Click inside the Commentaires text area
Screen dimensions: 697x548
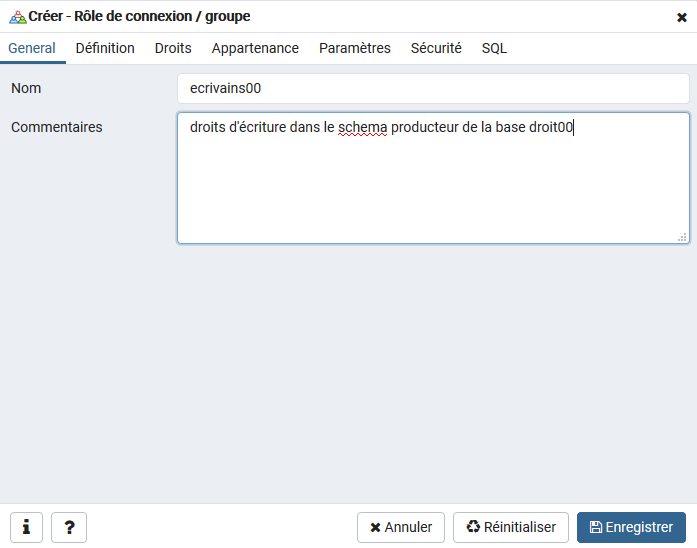[433, 185]
